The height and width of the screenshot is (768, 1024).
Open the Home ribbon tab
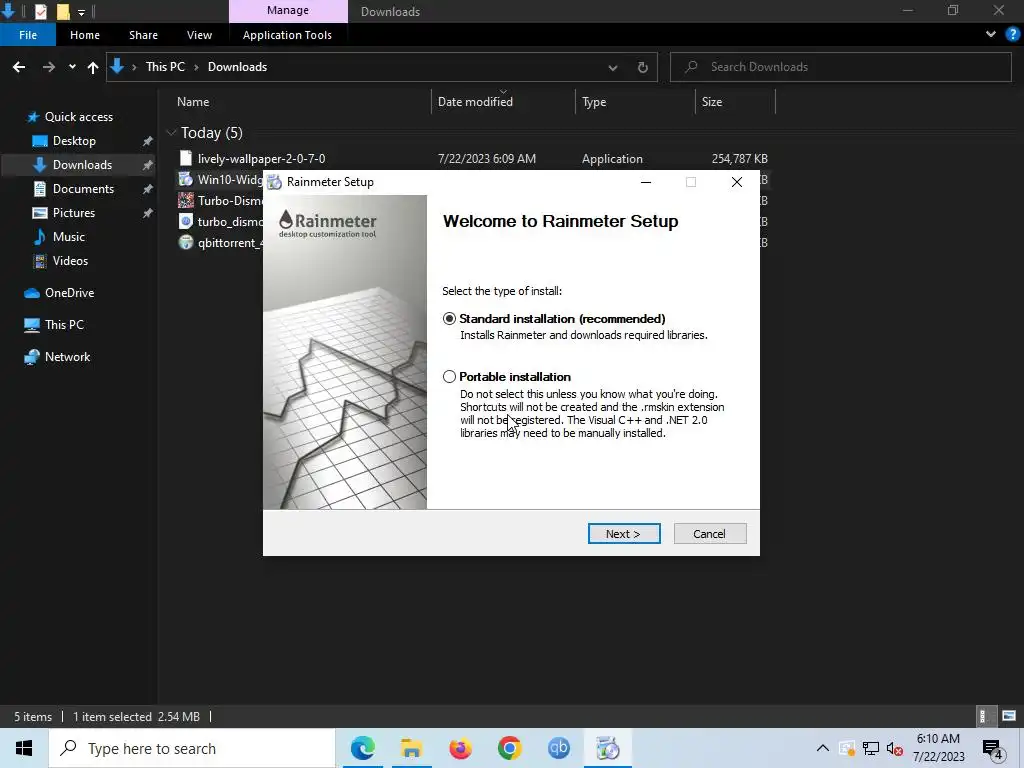coord(85,35)
